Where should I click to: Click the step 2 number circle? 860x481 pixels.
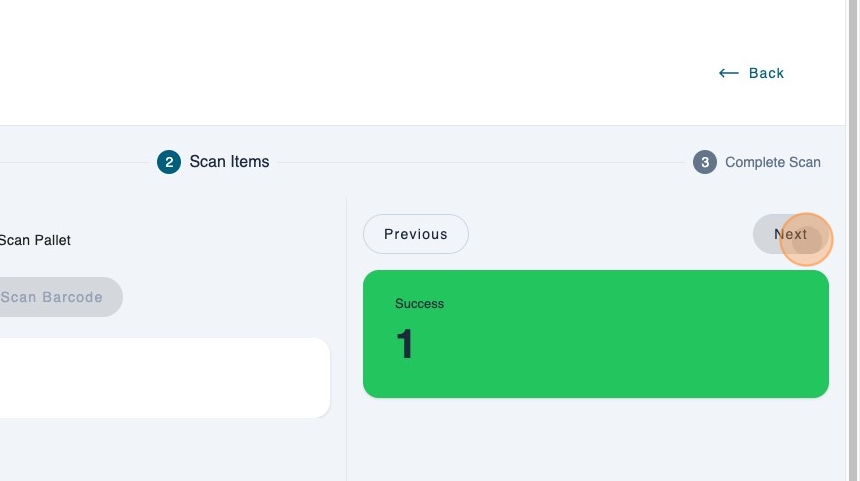point(168,162)
